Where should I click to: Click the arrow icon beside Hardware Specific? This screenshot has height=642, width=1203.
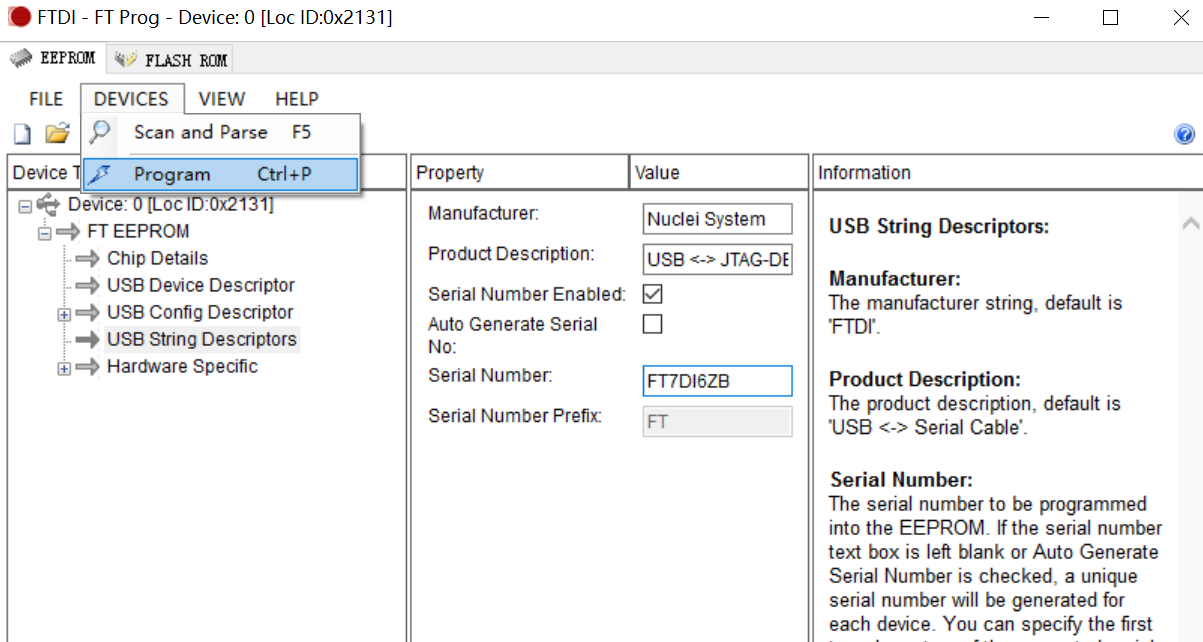point(90,367)
